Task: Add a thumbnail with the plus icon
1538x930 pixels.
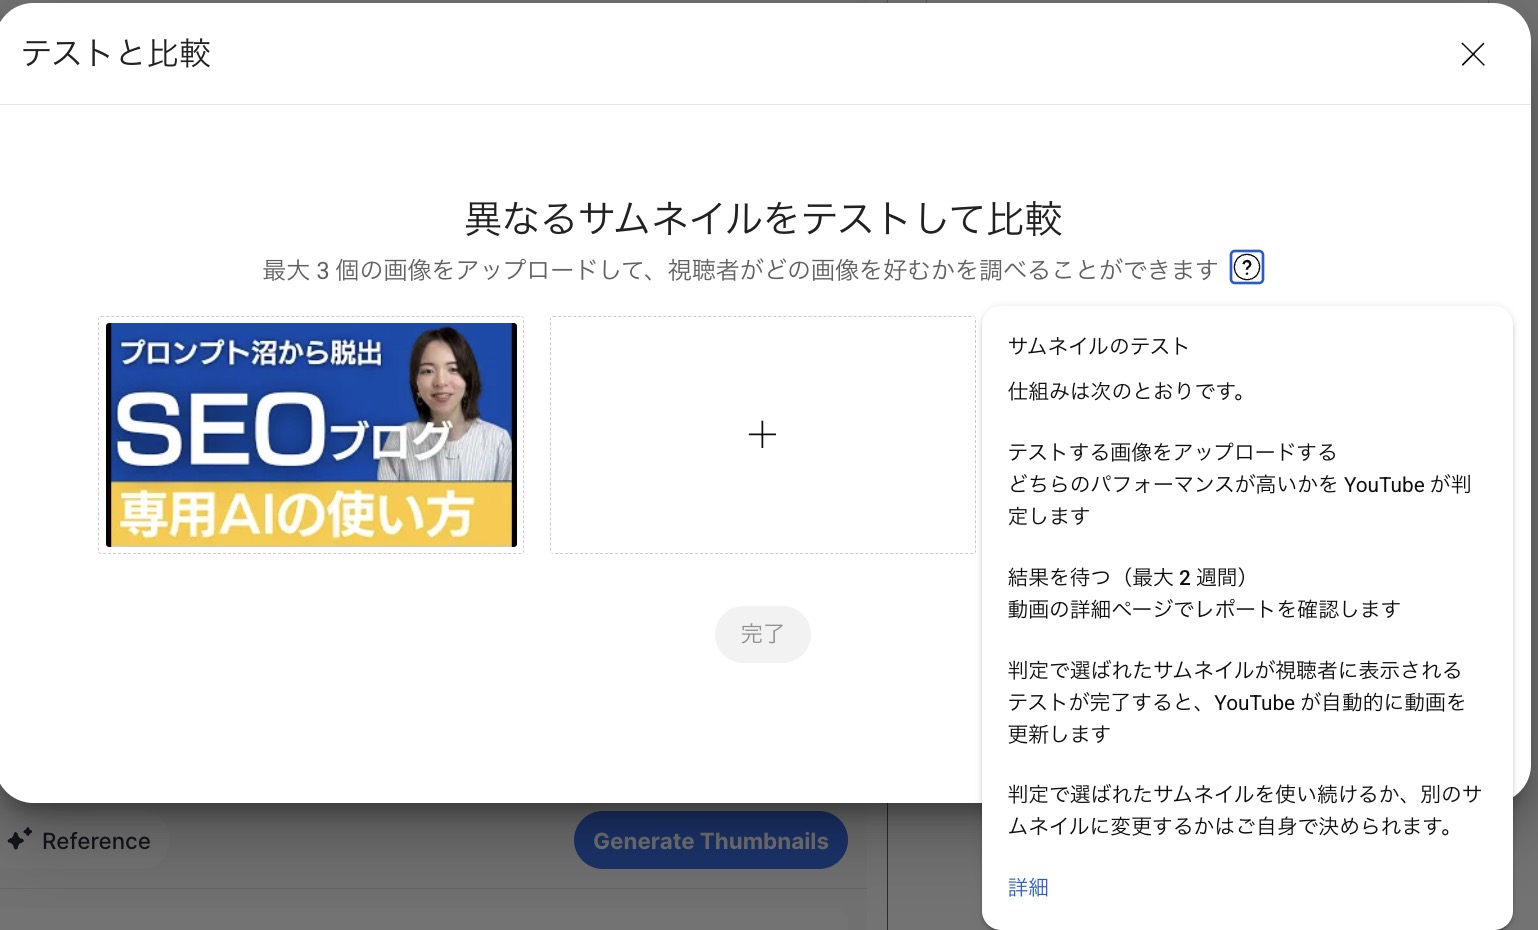Action: click(x=762, y=435)
